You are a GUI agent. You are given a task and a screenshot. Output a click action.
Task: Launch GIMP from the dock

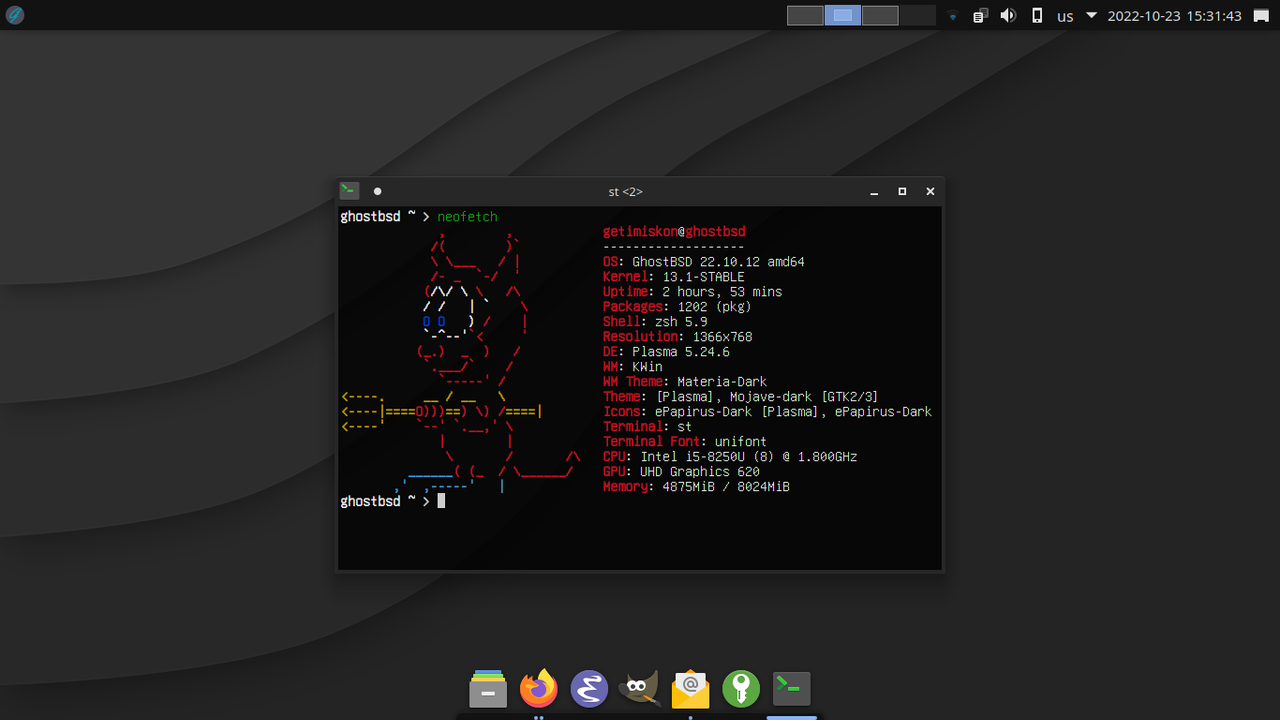pyautogui.click(x=640, y=688)
